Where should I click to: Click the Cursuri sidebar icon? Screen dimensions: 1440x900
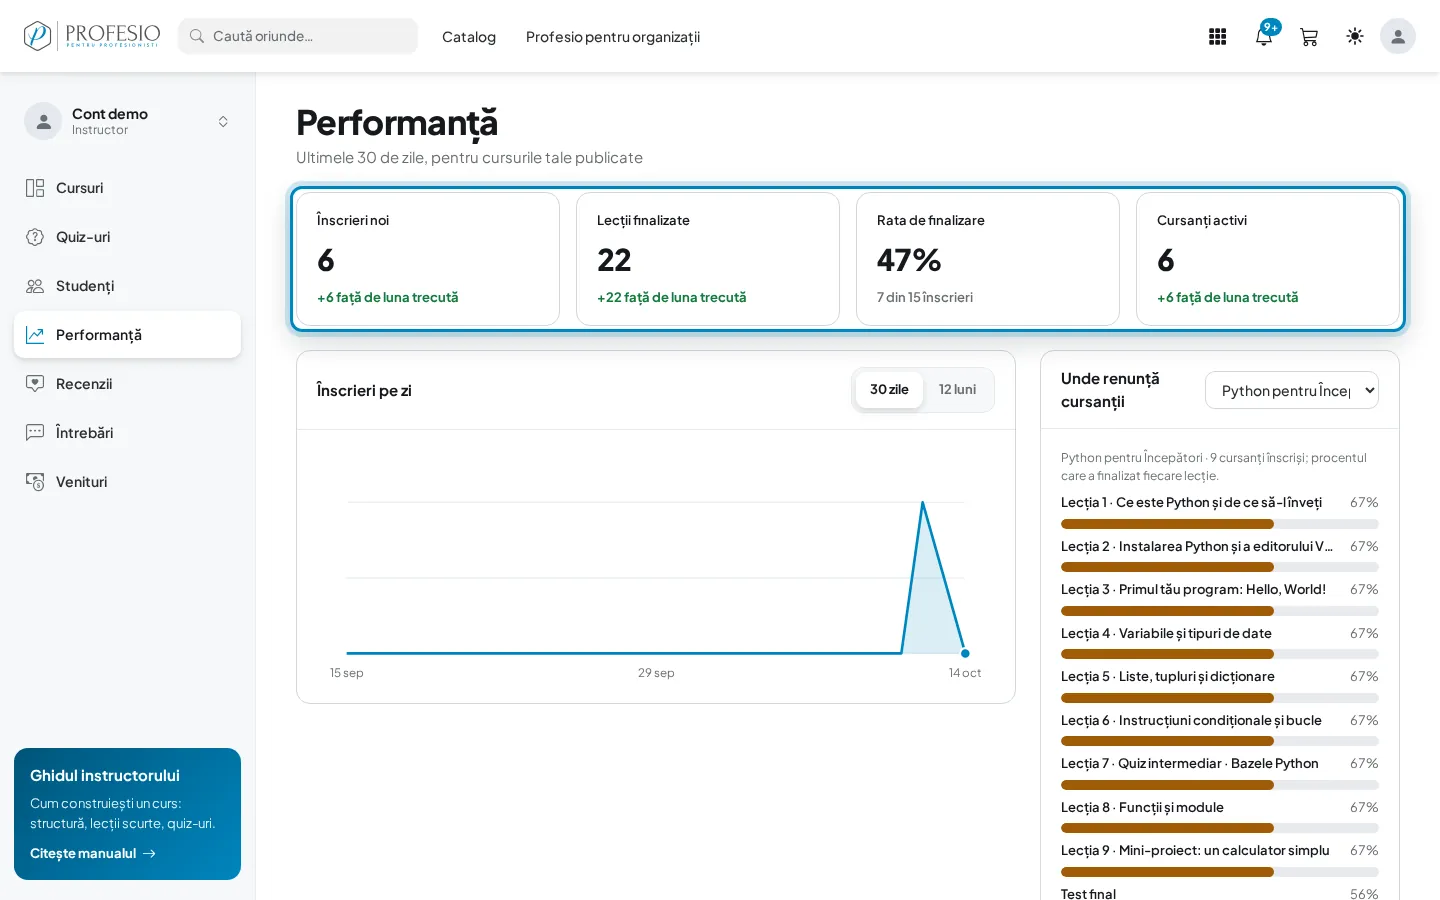35,188
